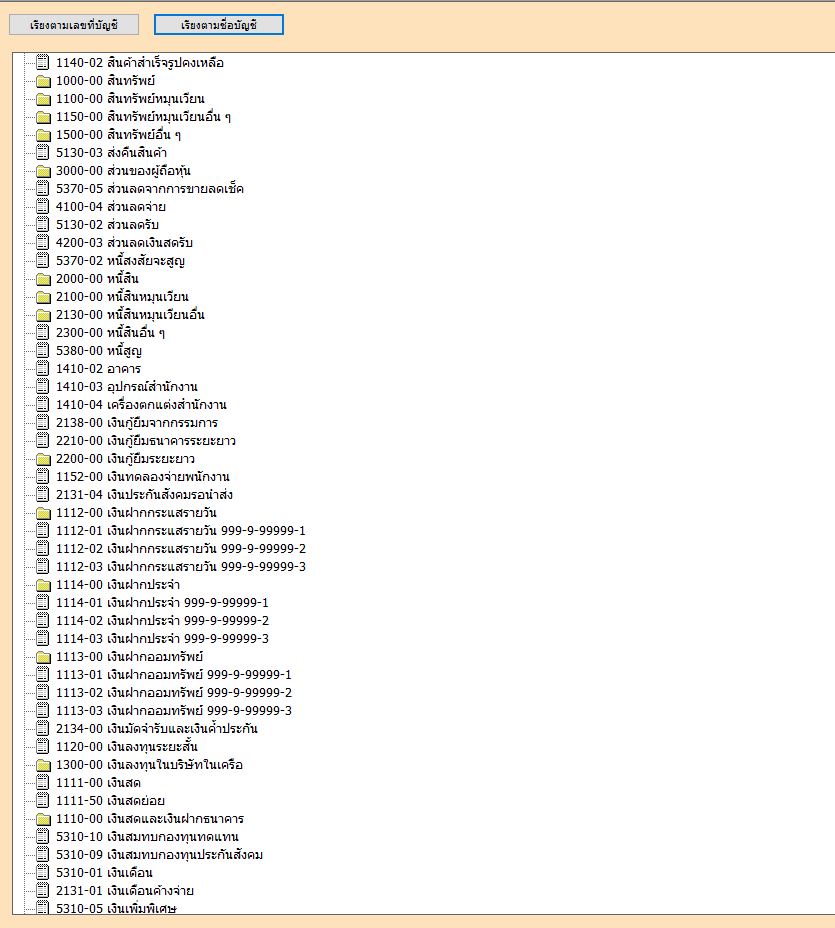Choose 2210-00 เงินกู้ยืมธนาคารระยะยาว entry
The image size is (835, 928).
pyautogui.click(x=145, y=441)
